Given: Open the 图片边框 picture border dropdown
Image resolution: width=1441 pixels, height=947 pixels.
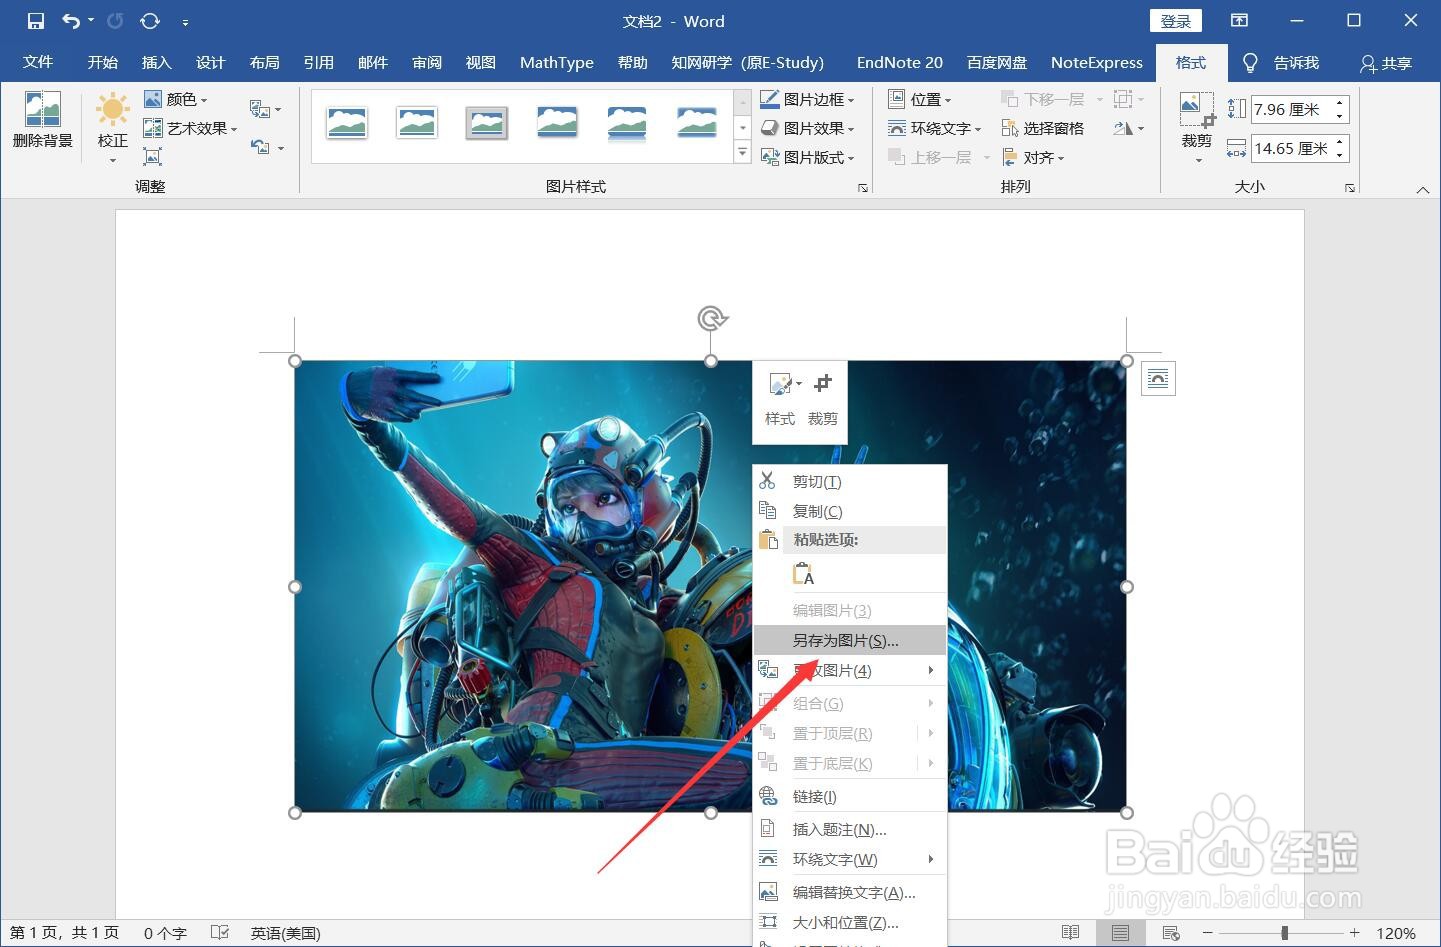Looking at the screenshot, I should [x=808, y=99].
